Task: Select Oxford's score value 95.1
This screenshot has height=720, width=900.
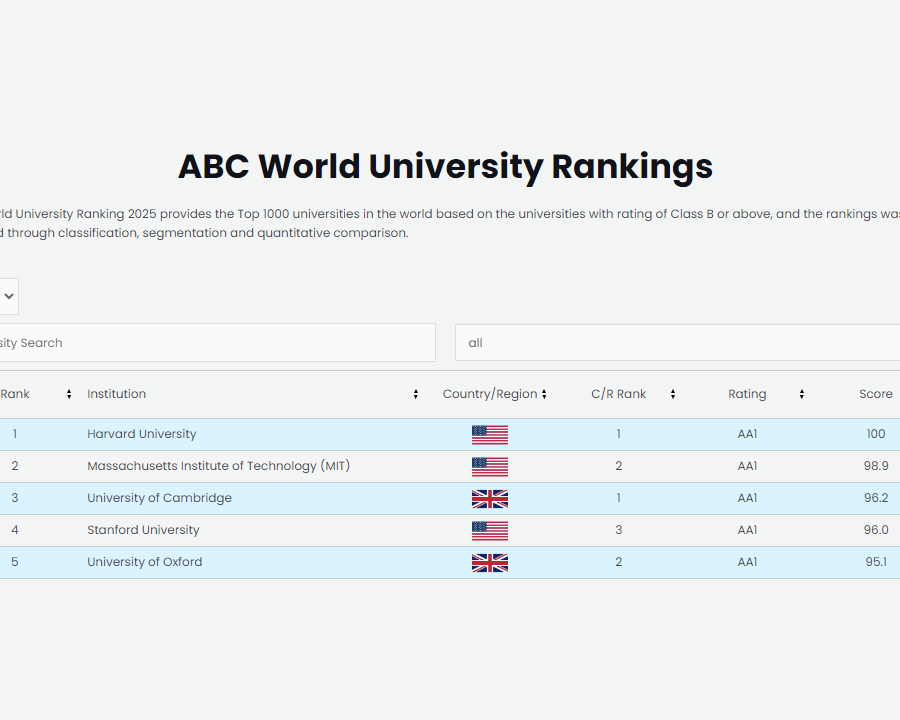Action: click(876, 562)
